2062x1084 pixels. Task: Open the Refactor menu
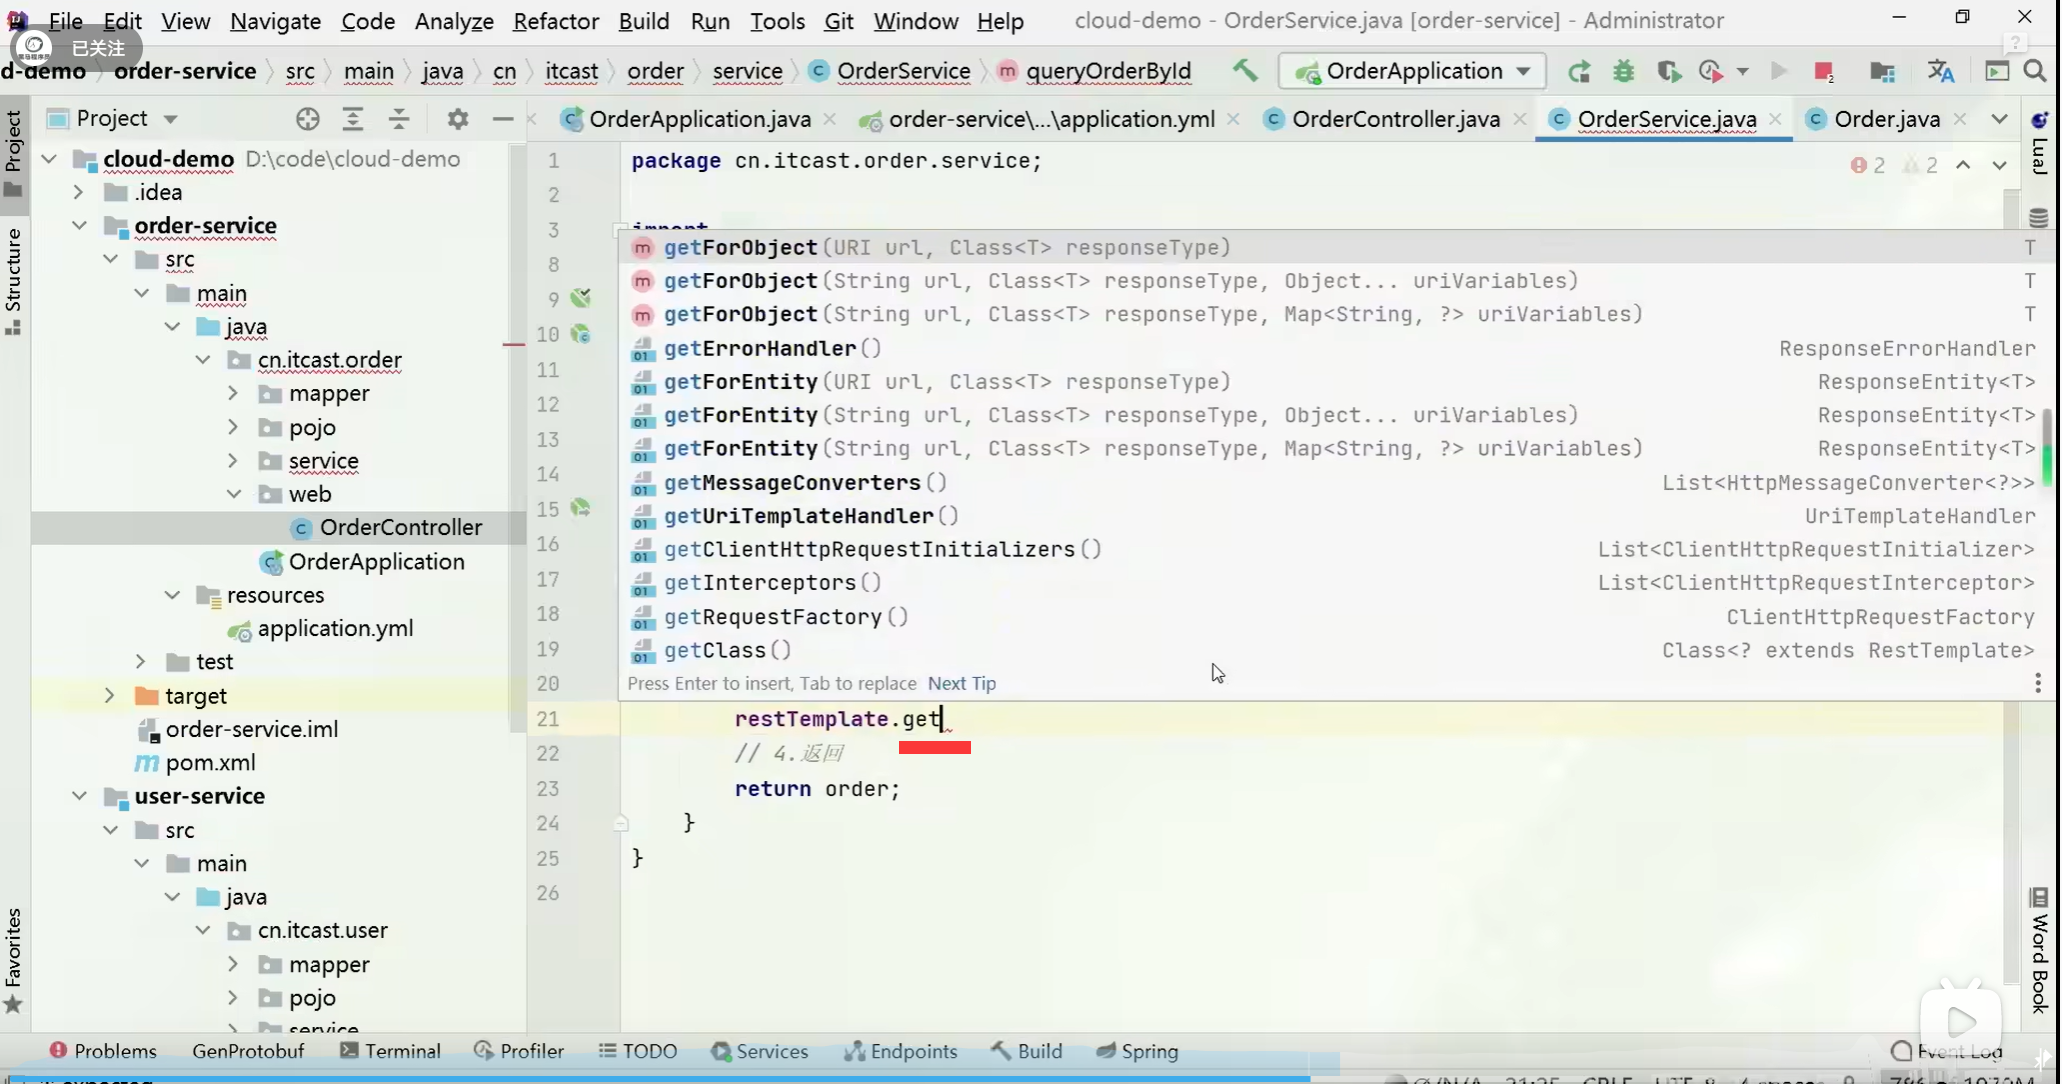pyautogui.click(x=555, y=21)
